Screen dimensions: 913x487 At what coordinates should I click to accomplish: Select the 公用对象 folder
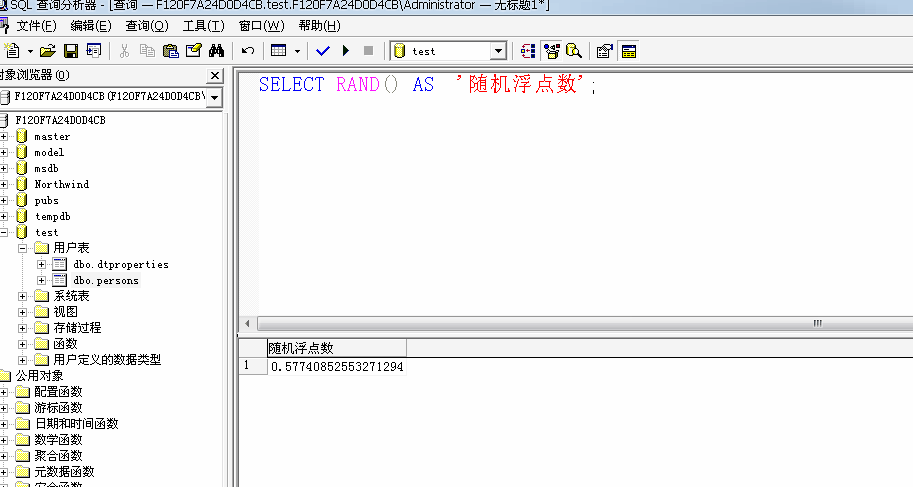click(x=39, y=376)
